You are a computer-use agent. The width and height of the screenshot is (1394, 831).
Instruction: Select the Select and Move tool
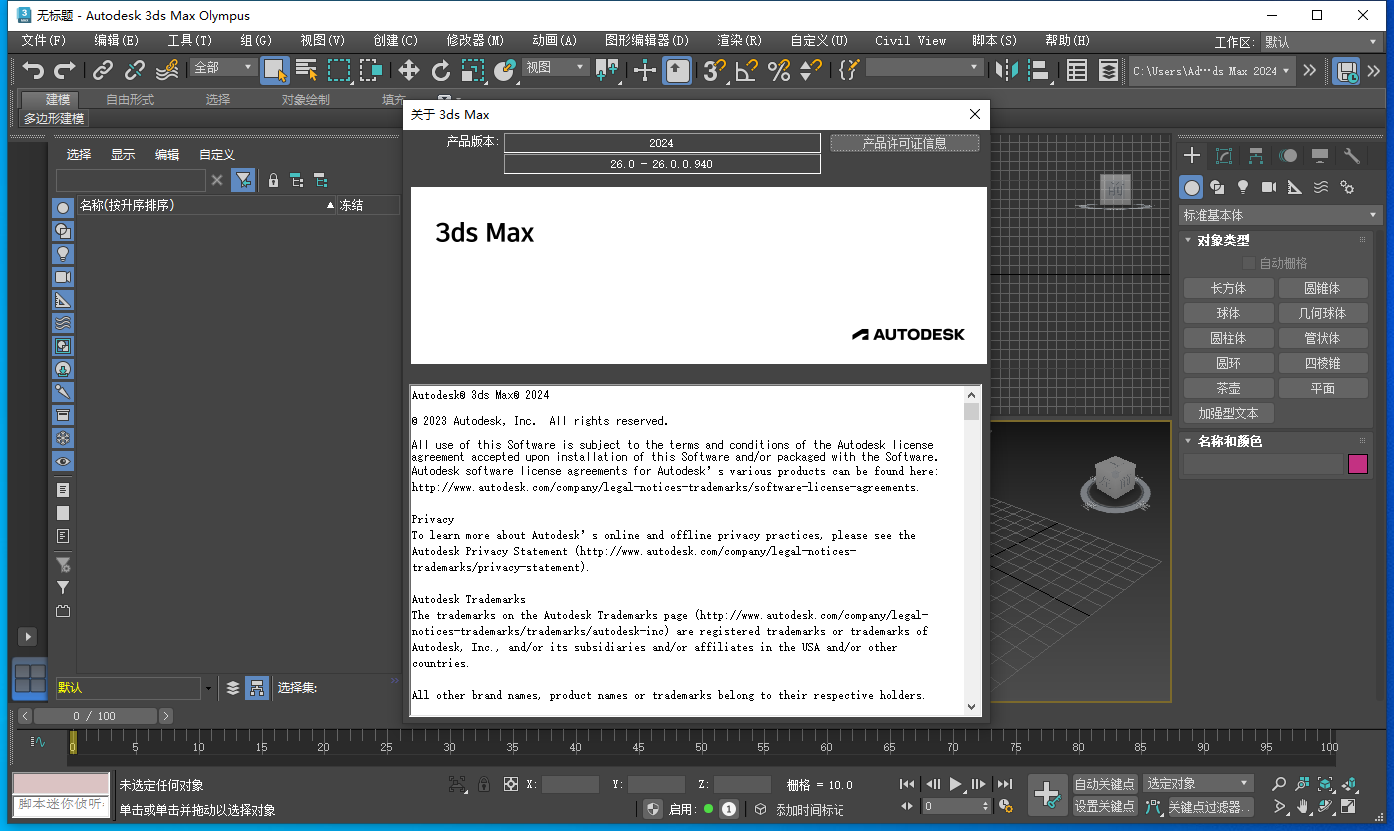(409, 70)
